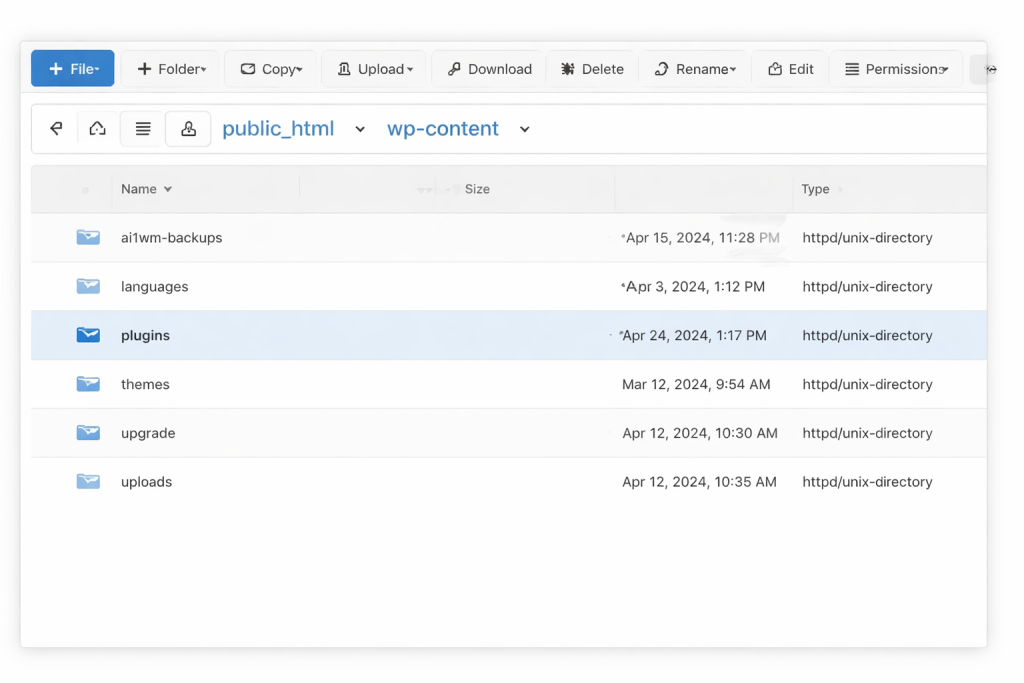The height and width of the screenshot is (683, 1024).
Task: Open the Rename dropdown
Action: [x=694, y=69]
